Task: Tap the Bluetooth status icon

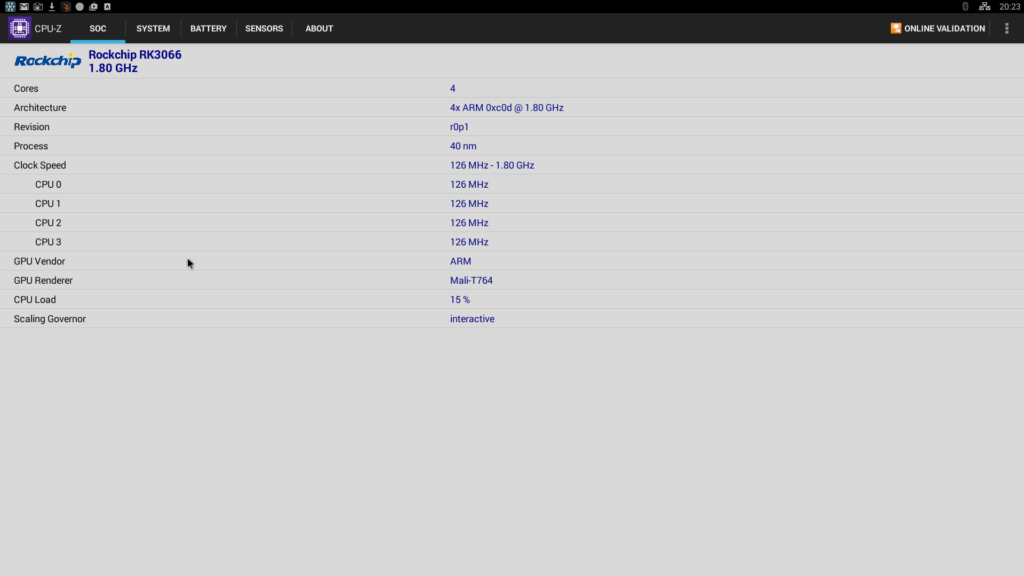Action: coord(965,7)
